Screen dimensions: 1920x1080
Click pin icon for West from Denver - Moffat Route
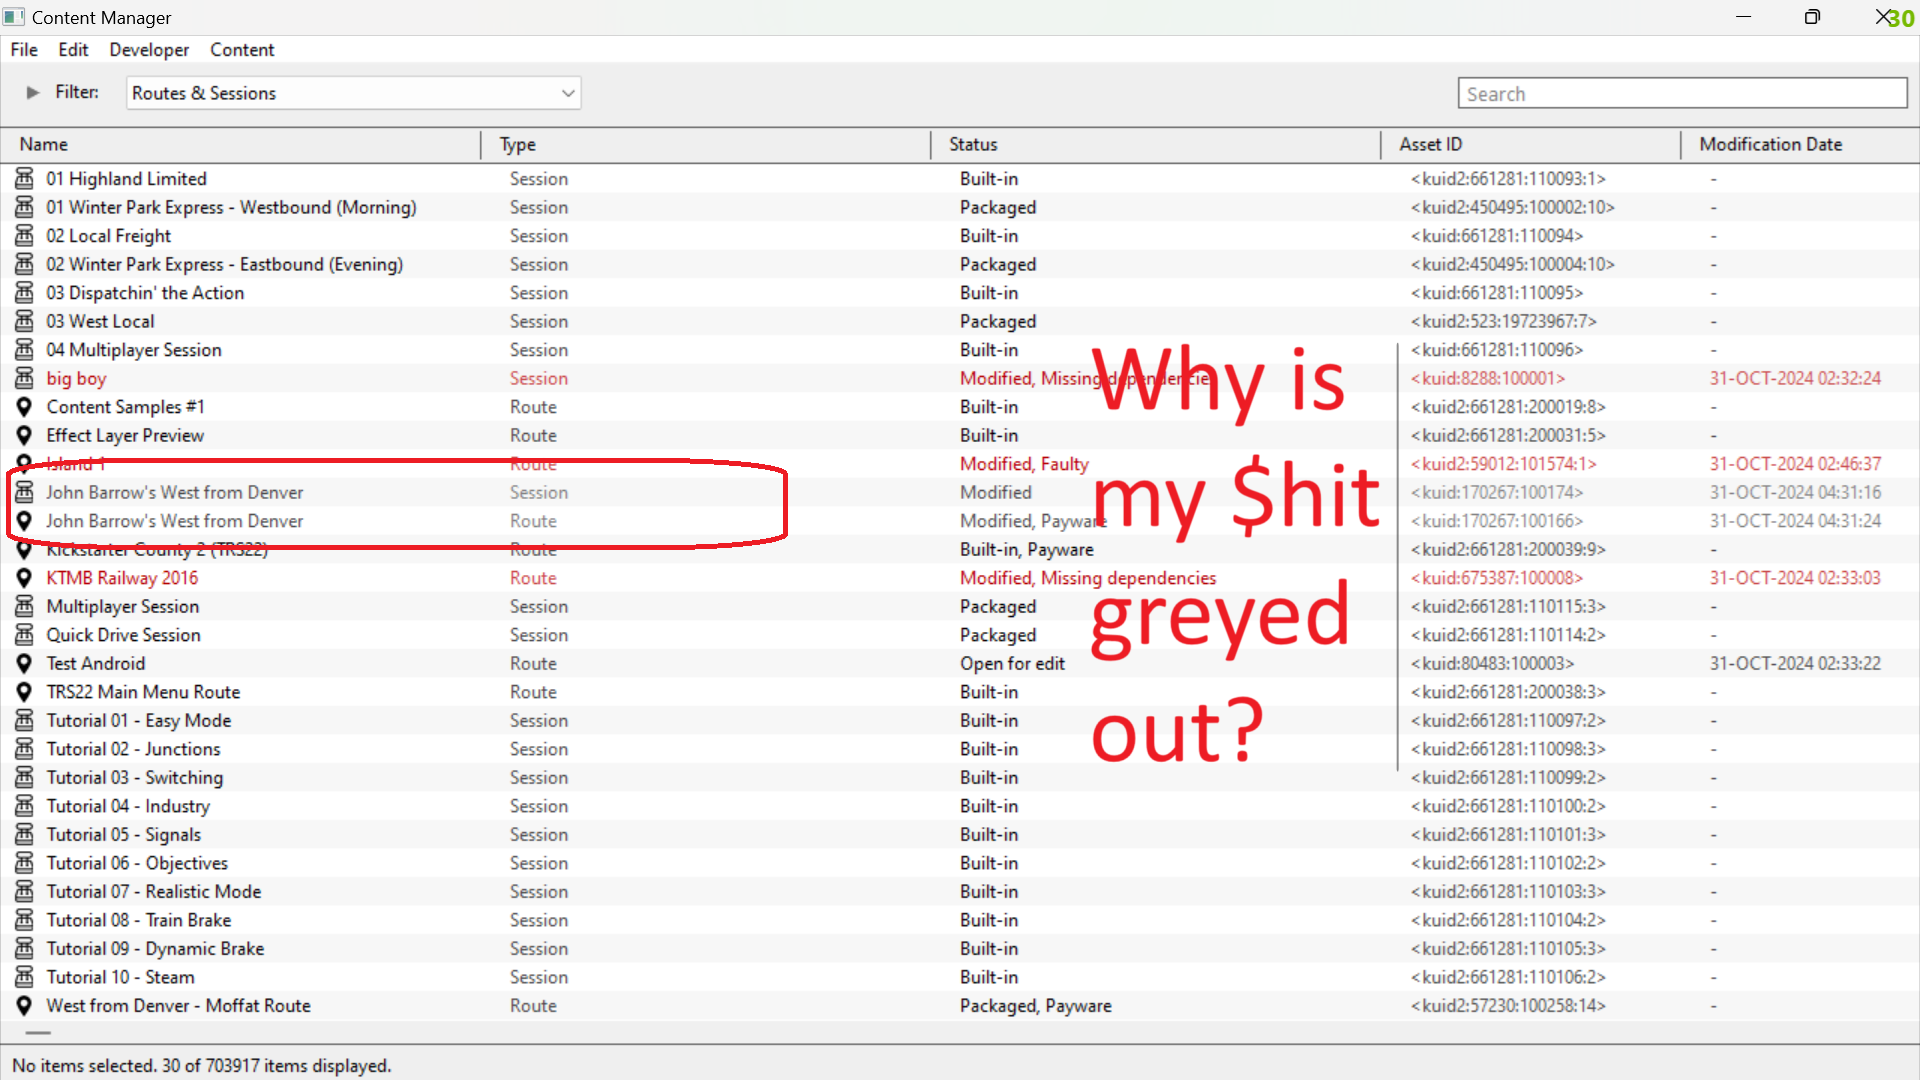24,1006
